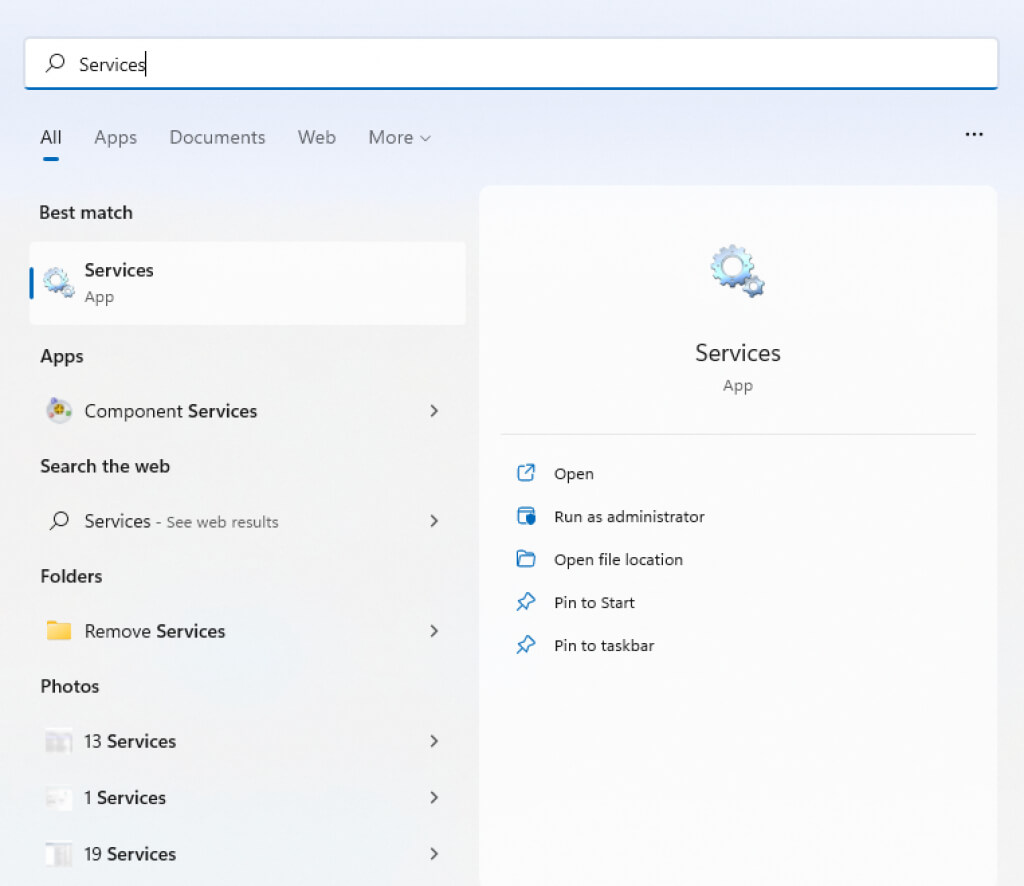Select the Web search filter tab
This screenshot has height=886, width=1024.
coord(316,138)
